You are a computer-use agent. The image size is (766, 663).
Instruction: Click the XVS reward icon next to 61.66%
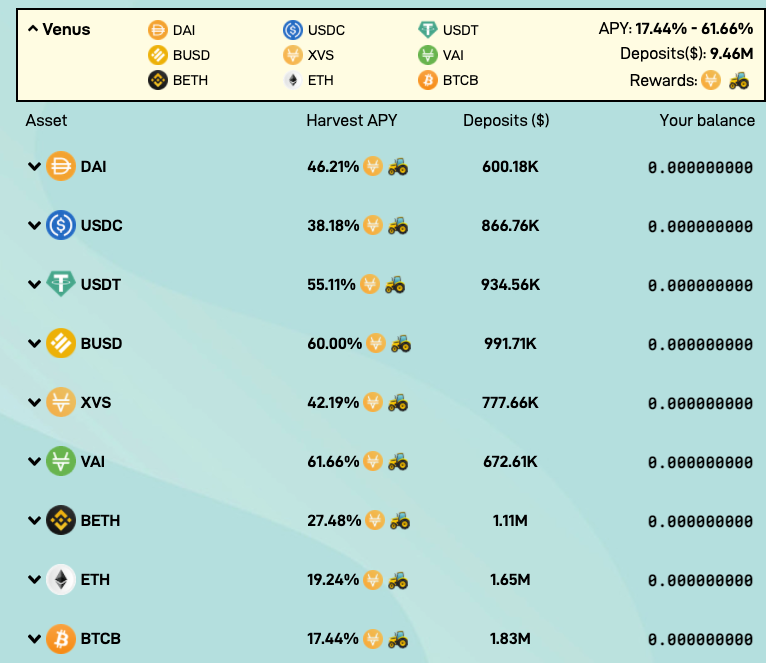tap(373, 461)
